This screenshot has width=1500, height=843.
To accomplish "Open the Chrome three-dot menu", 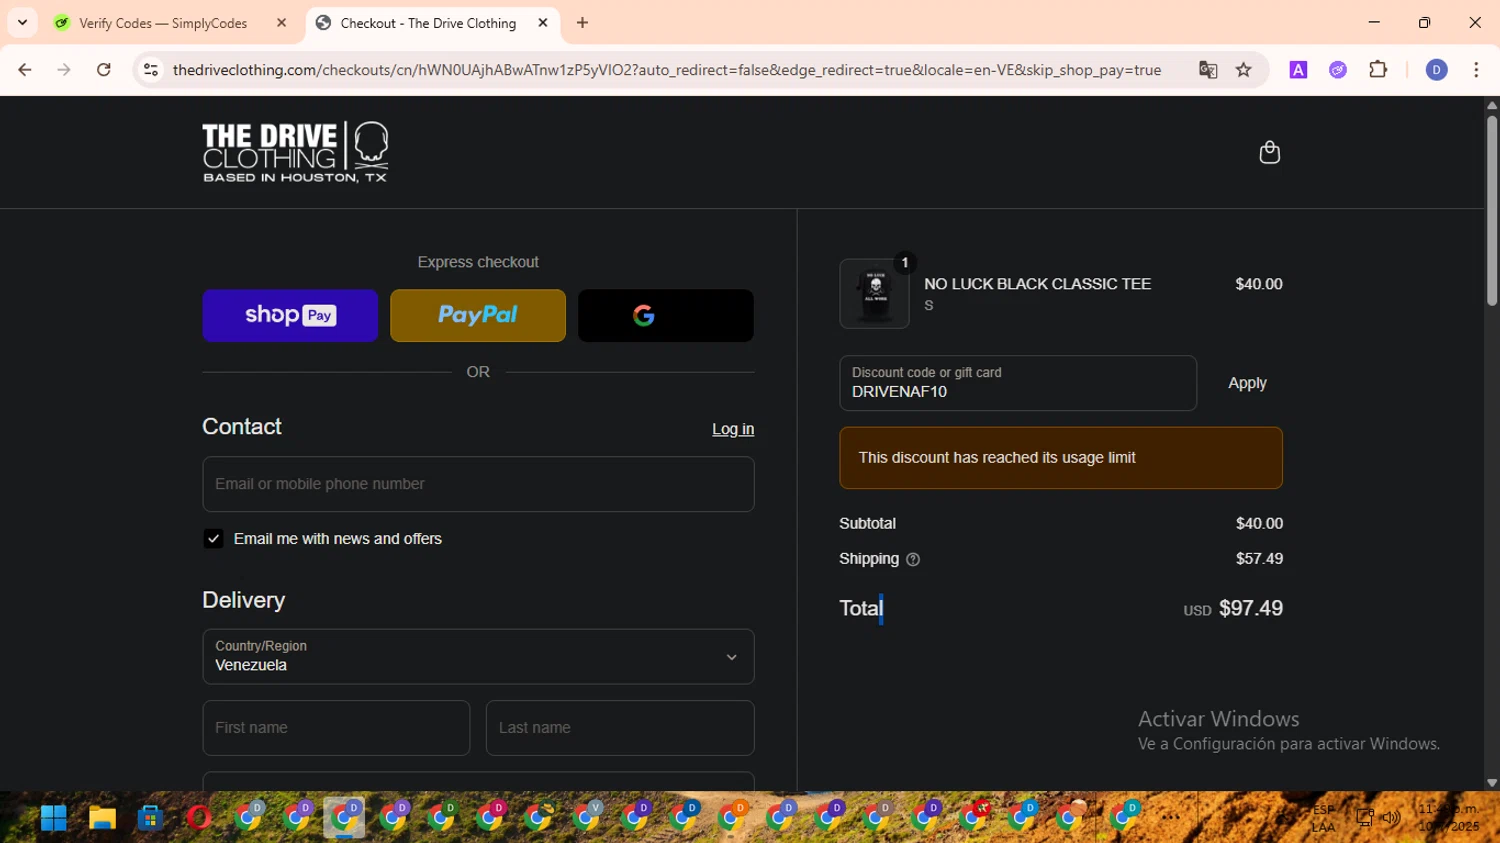I will point(1476,70).
